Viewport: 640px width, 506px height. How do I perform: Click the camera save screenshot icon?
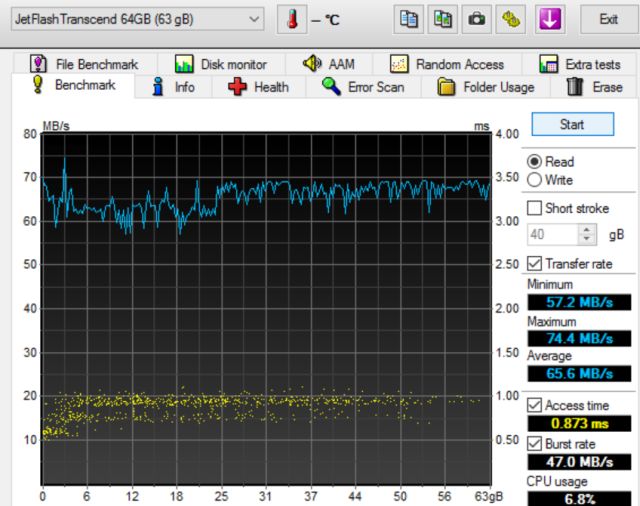click(x=477, y=19)
